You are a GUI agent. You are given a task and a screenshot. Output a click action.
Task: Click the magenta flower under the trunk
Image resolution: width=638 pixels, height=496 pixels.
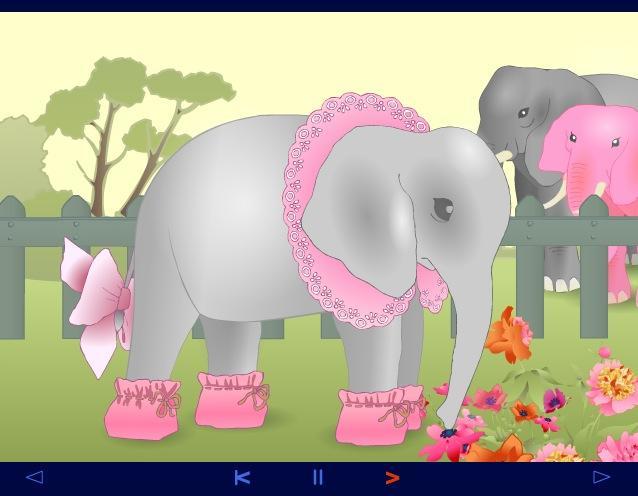(x=448, y=440)
